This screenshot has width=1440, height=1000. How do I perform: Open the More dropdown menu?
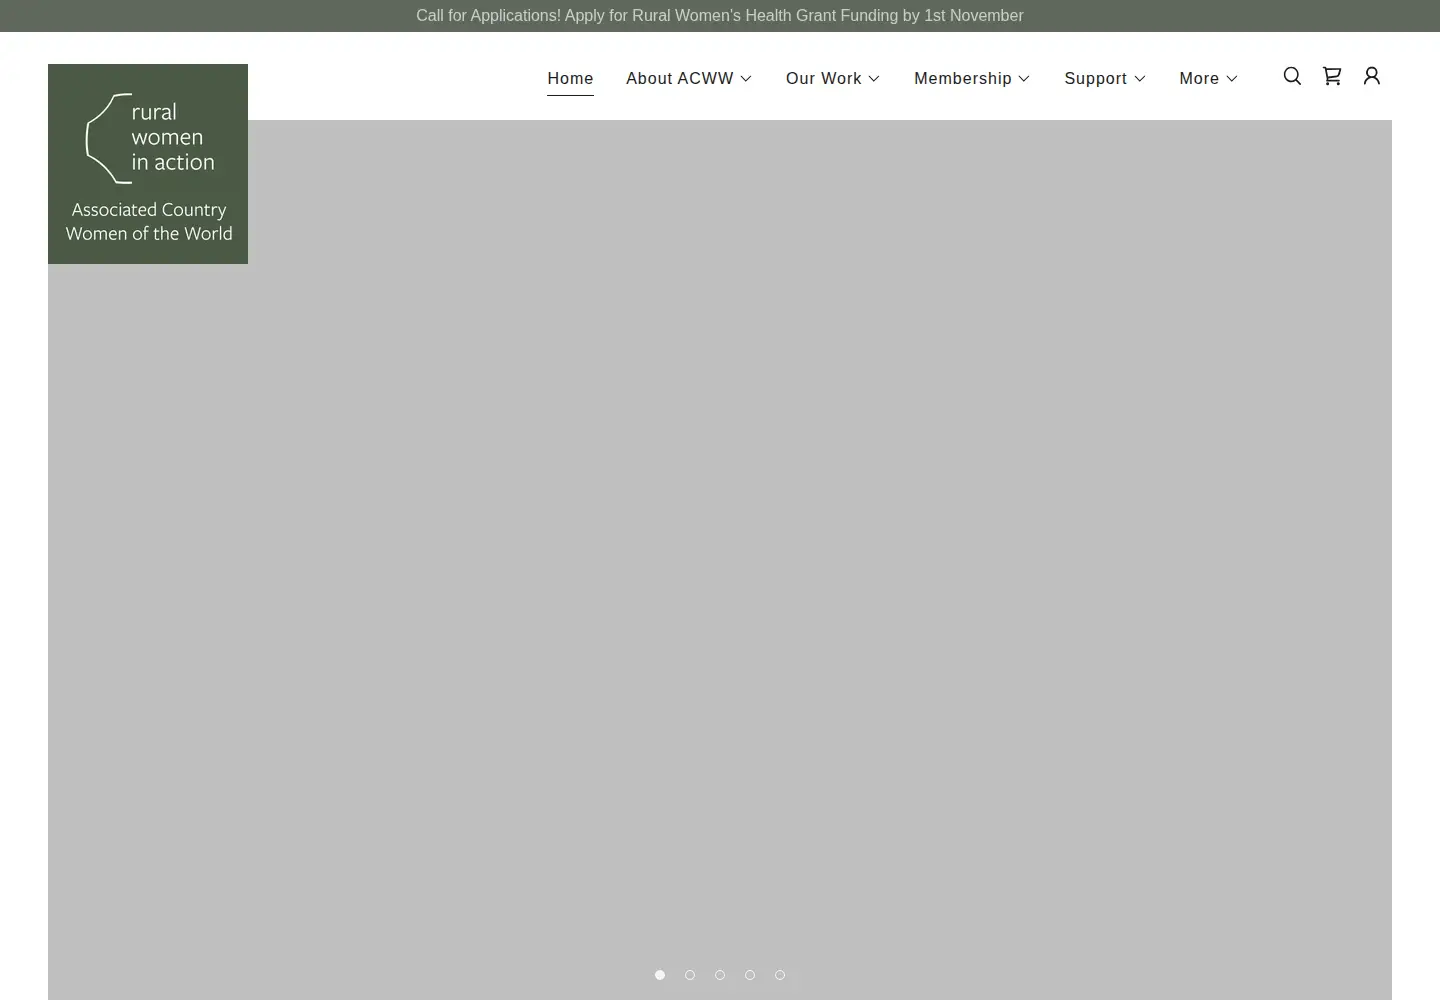point(1208,78)
